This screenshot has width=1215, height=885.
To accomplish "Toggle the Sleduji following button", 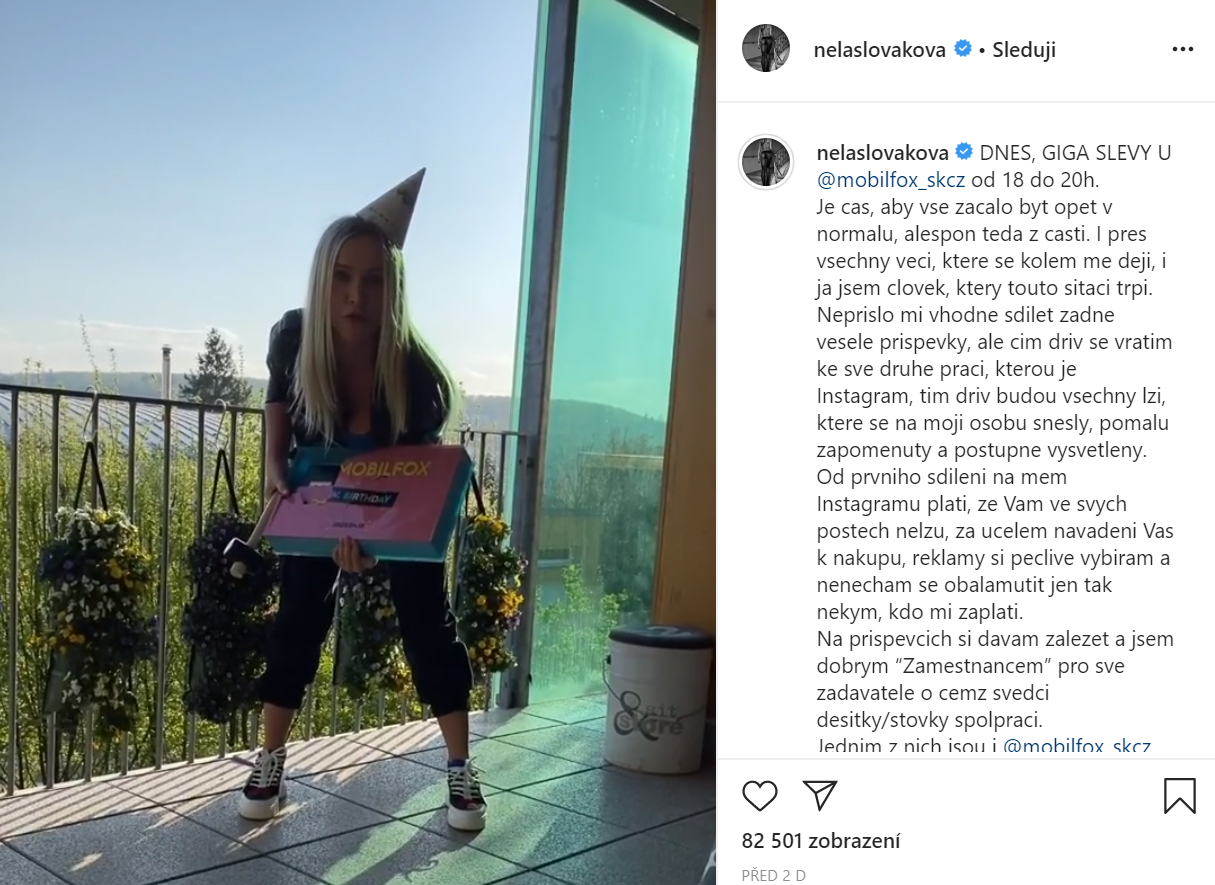I will pyautogui.click(x=1024, y=50).
